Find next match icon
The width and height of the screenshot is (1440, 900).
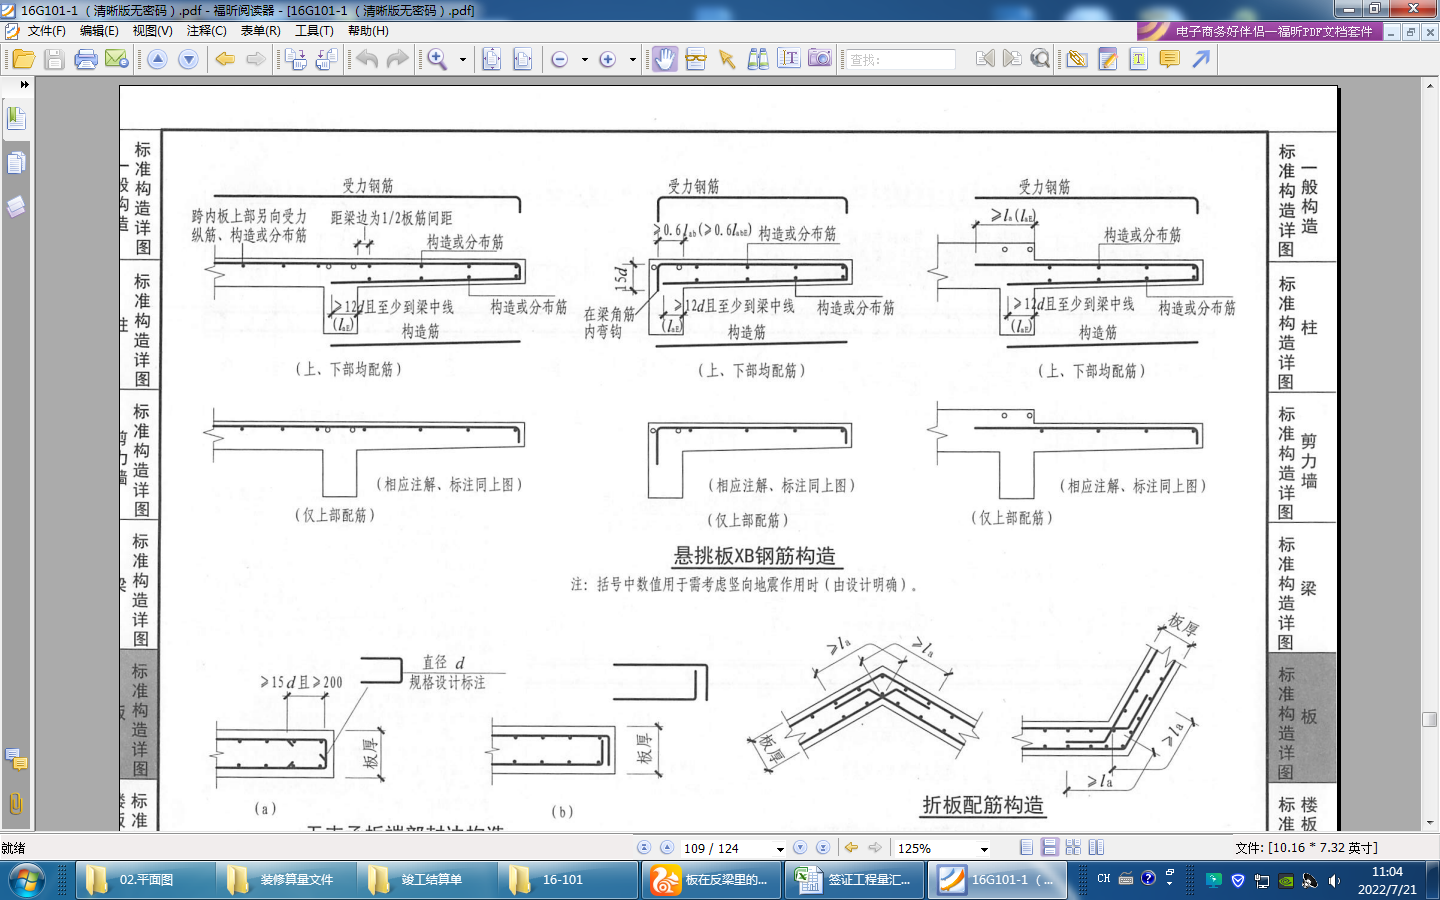(x=1012, y=59)
